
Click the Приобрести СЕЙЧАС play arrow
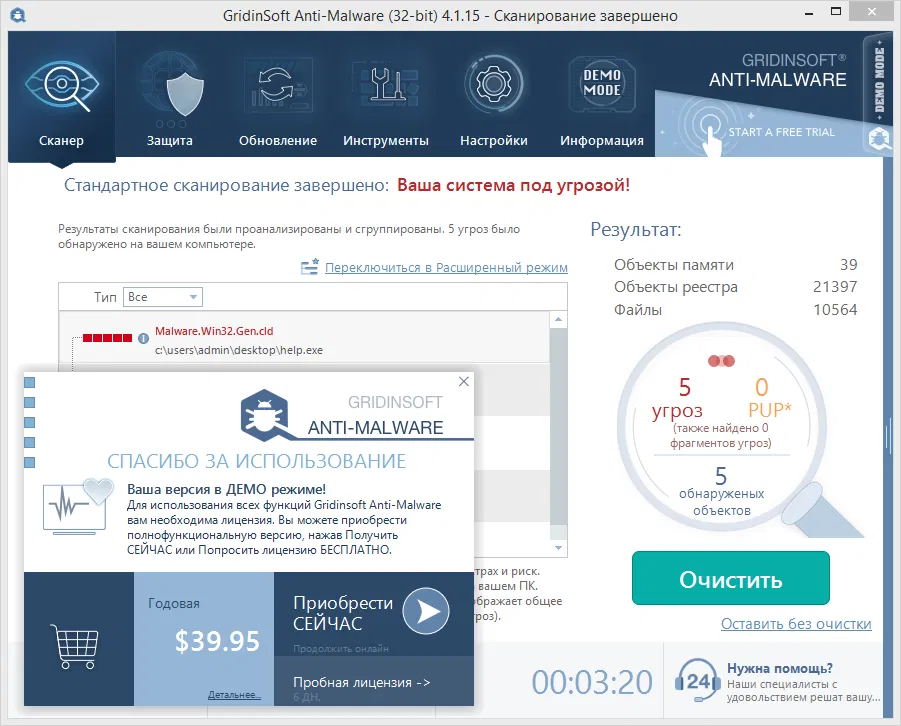[426, 611]
